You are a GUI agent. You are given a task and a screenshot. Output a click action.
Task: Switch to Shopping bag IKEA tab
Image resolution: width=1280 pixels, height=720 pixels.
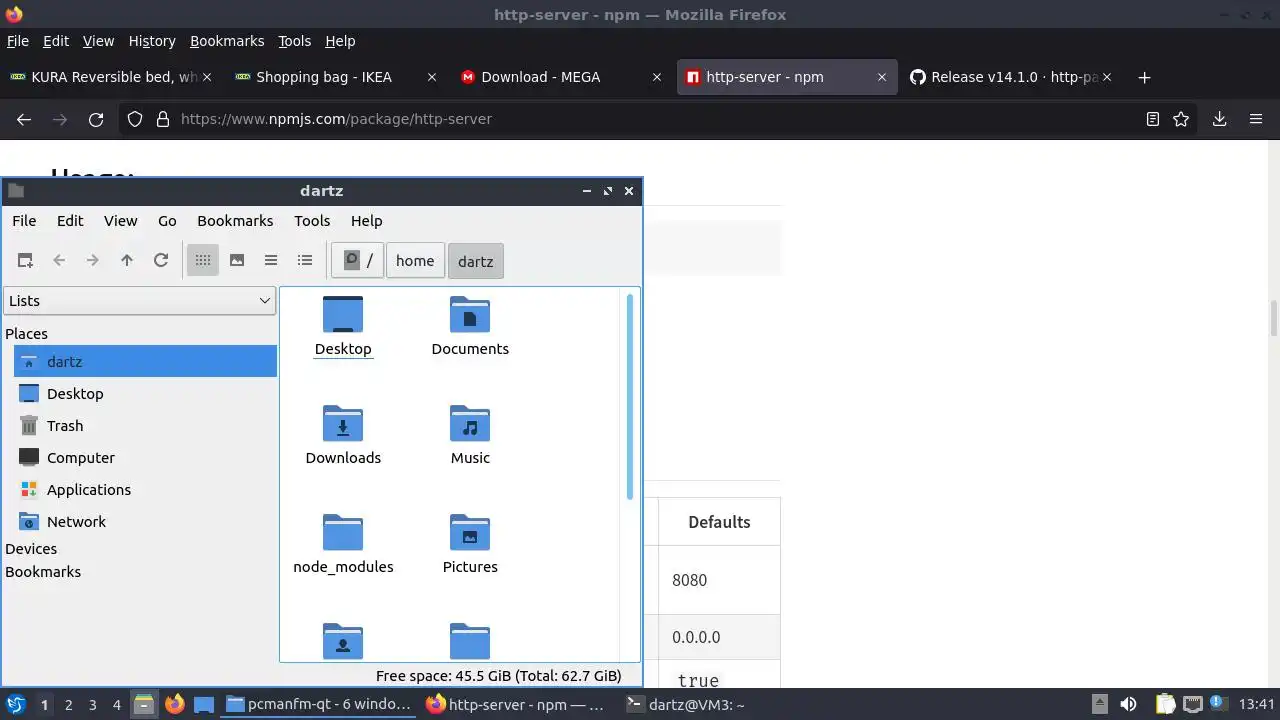[337, 77]
